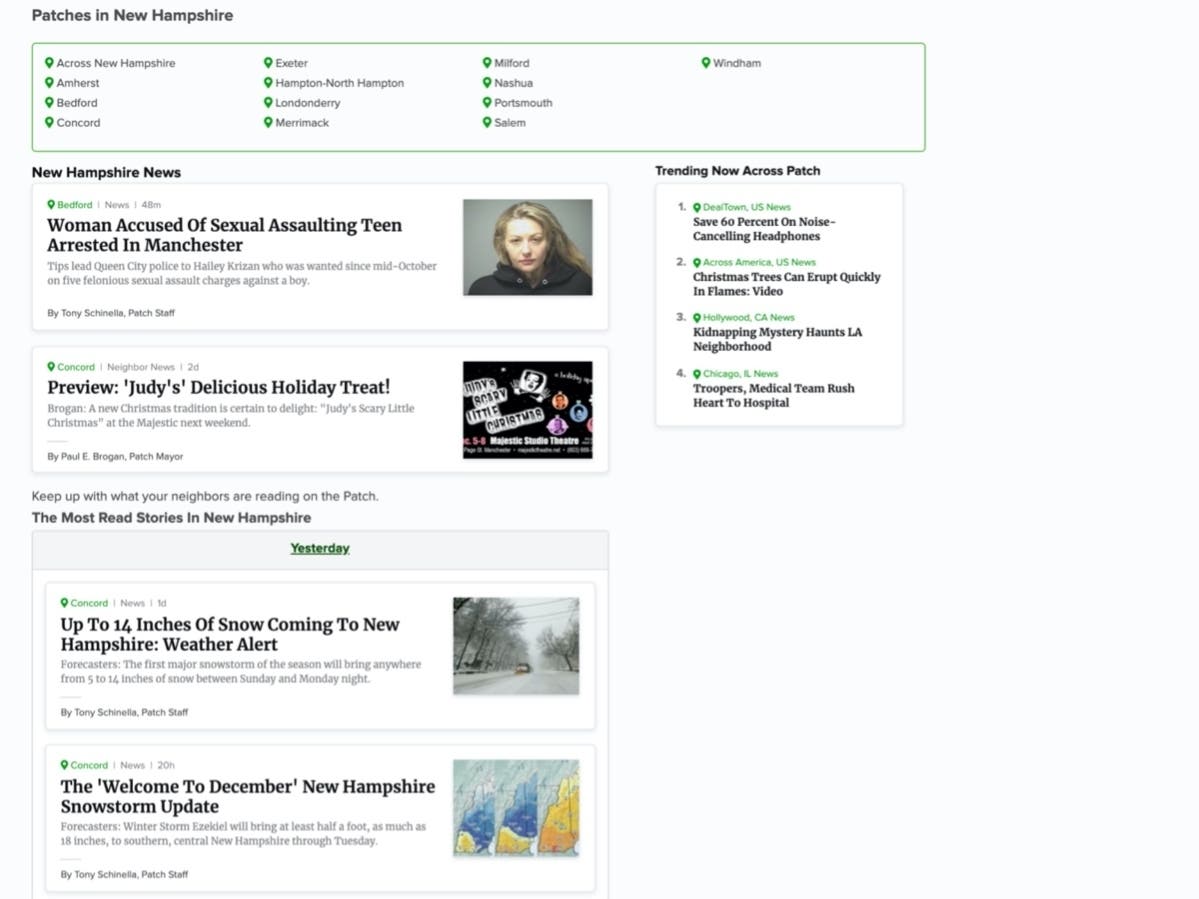This screenshot has width=1199, height=899.
Task: Click the pin icon next to Windham
Action: tap(706, 62)
